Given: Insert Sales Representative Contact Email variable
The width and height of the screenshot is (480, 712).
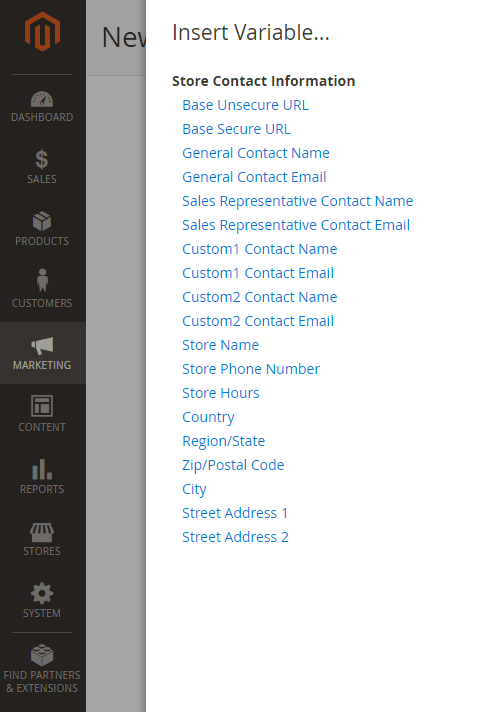Looking at the screenshot, I should tap(296, 225).
